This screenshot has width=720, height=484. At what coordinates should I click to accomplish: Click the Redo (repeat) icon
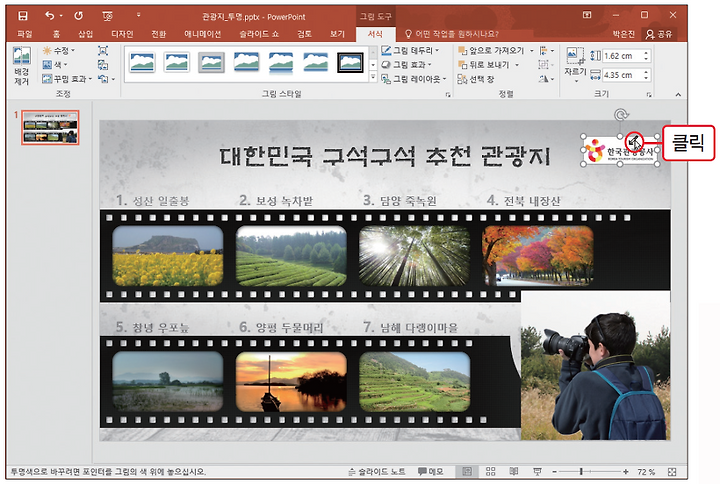pyautogui.click(x=79, y=16)
